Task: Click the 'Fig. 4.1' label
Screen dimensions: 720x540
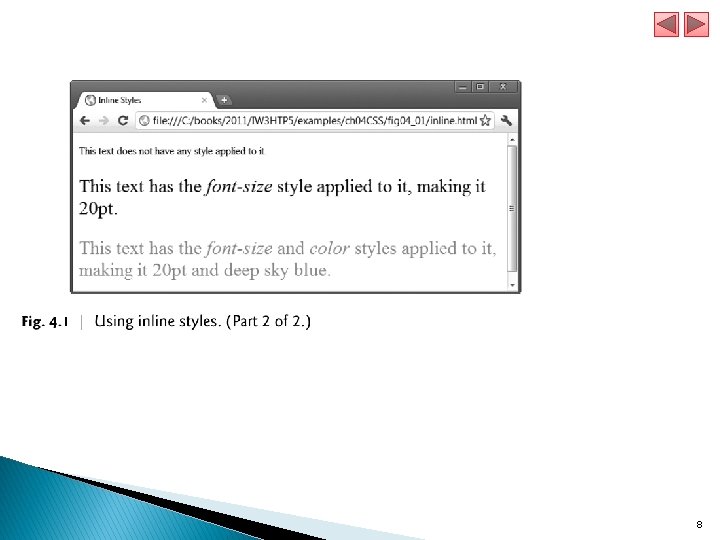Action: click(x=45, y=321)
